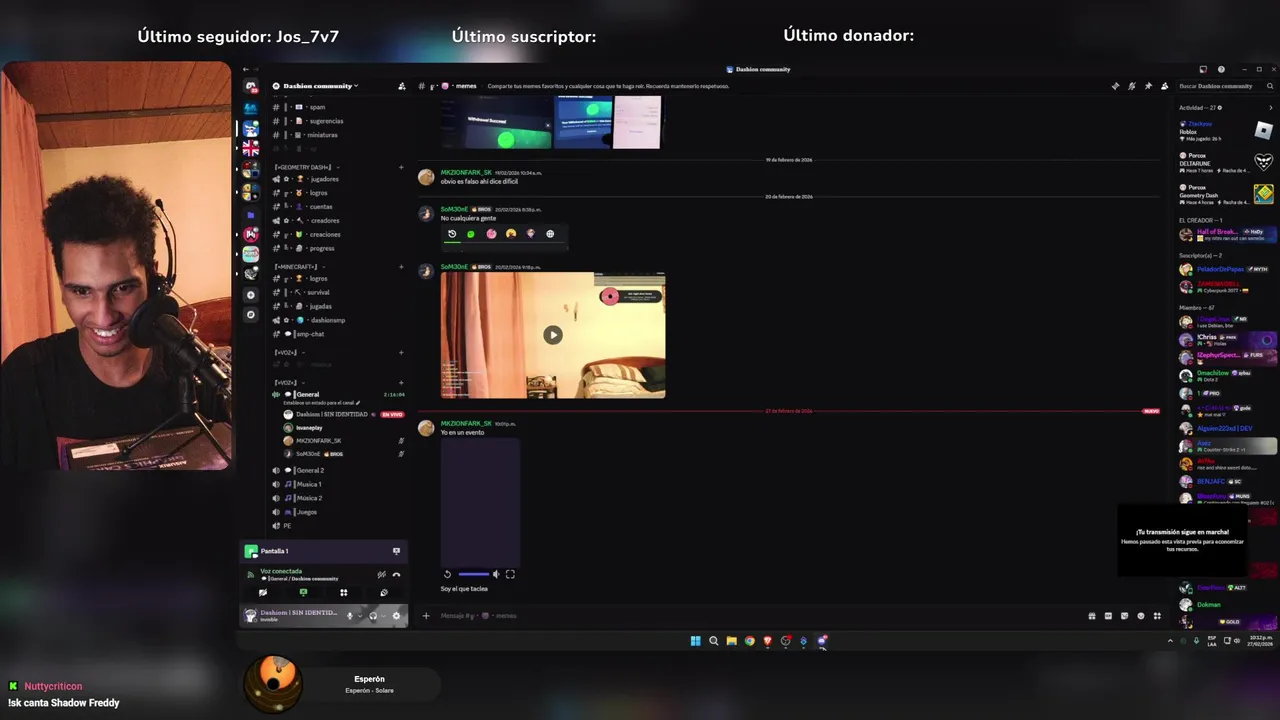Toggle screen sharing in the voice panel
Screen dimensions: 1280x720
click(303, 592)
